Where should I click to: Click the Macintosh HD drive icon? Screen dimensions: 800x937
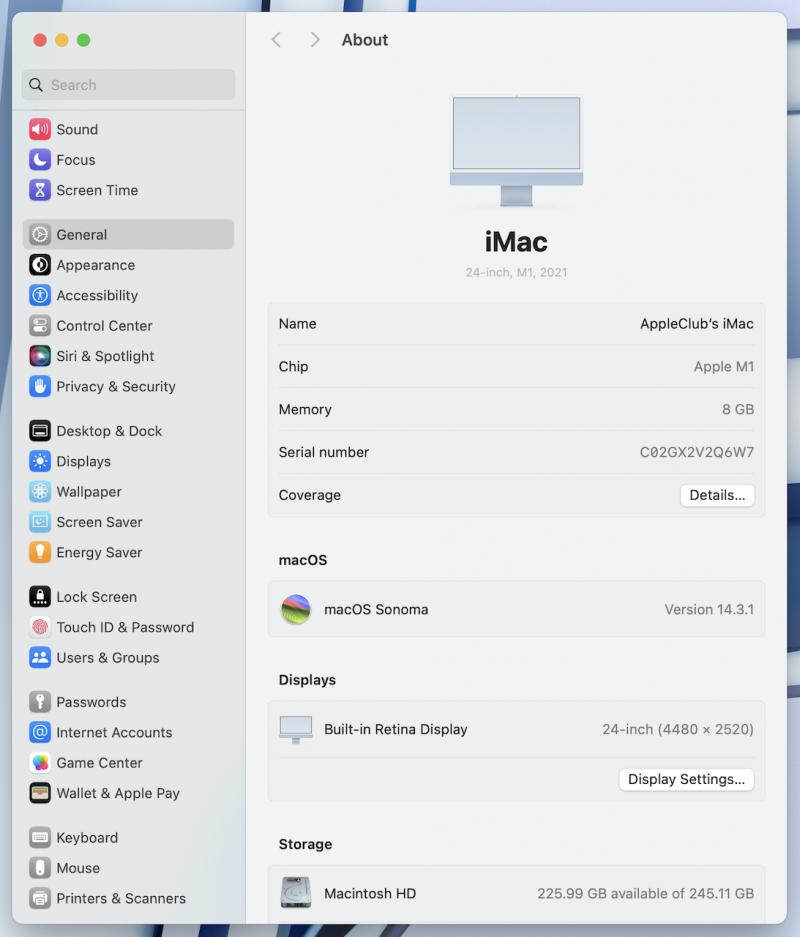tap(296, 893)
